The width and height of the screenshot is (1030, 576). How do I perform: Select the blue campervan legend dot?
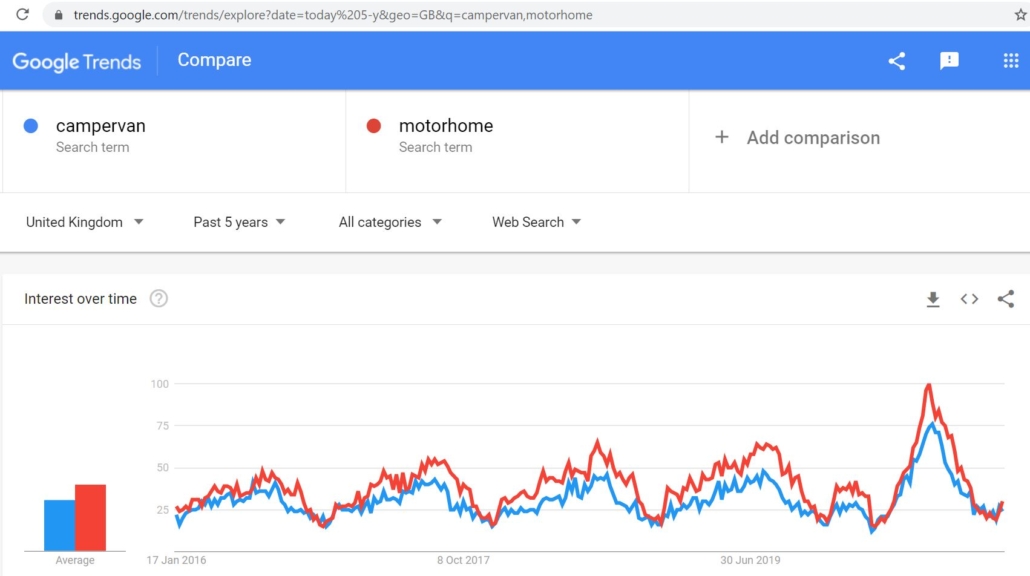31,125
